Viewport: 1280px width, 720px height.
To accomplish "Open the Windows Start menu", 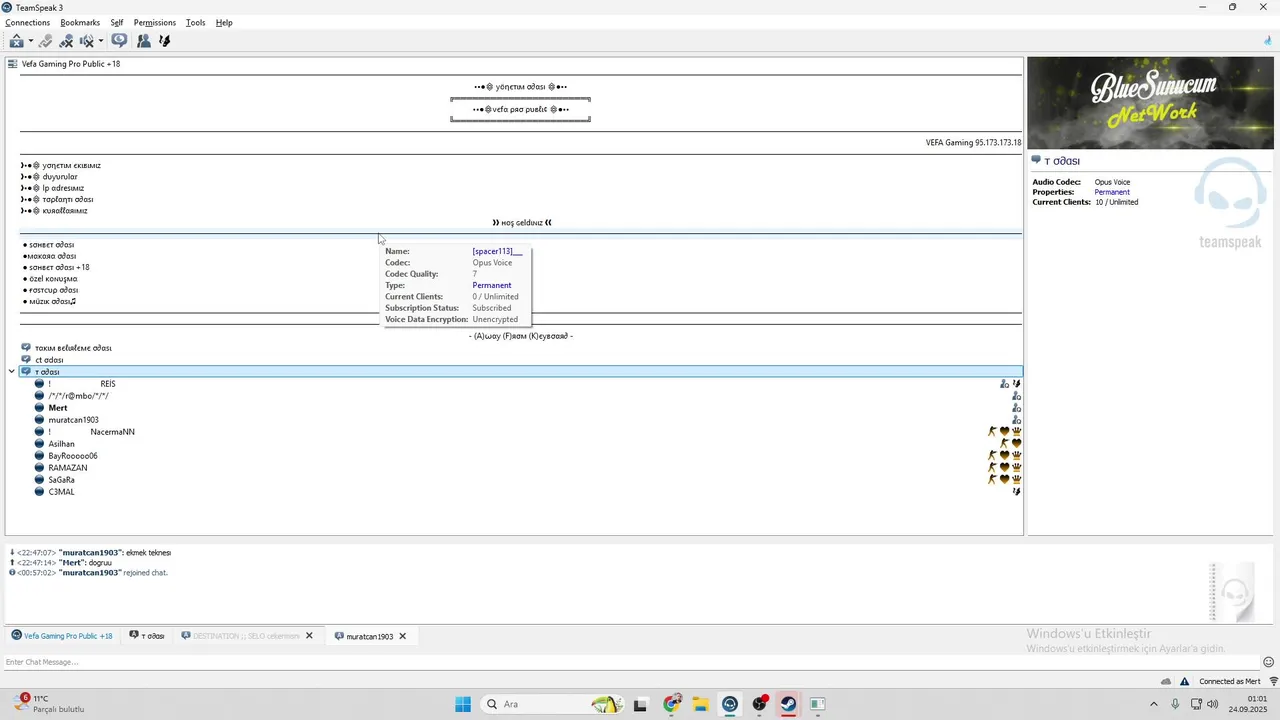I will 463,704.
